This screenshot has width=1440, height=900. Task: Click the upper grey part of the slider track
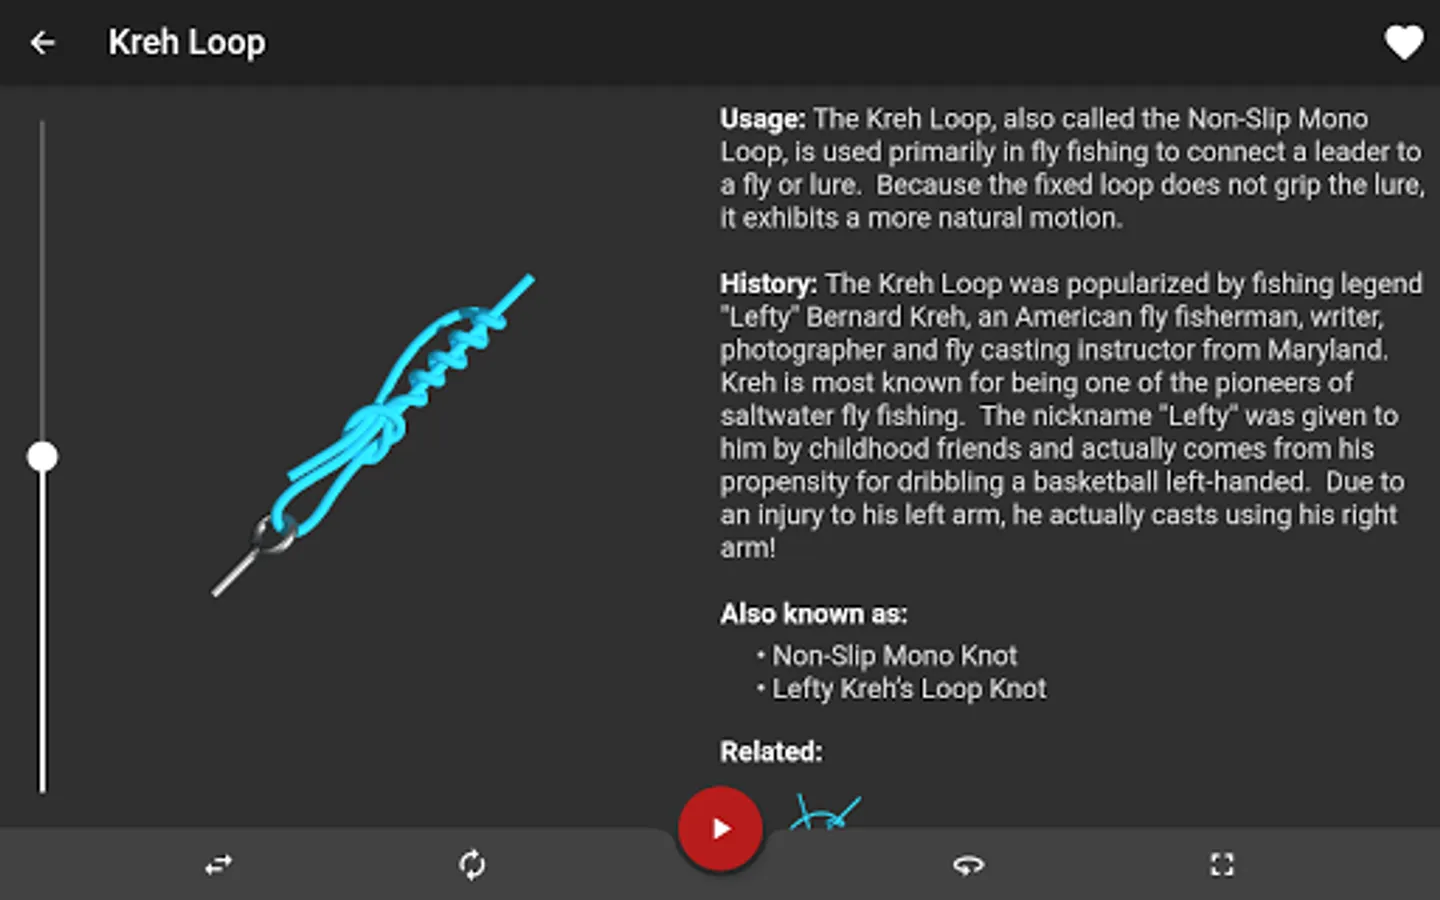pyautogui.click(x=42, y=280)
